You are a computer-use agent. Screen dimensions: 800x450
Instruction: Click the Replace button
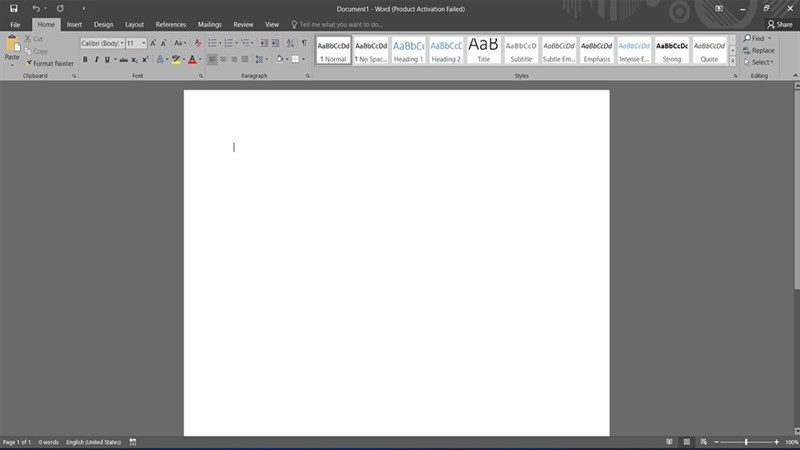point(759,50)
